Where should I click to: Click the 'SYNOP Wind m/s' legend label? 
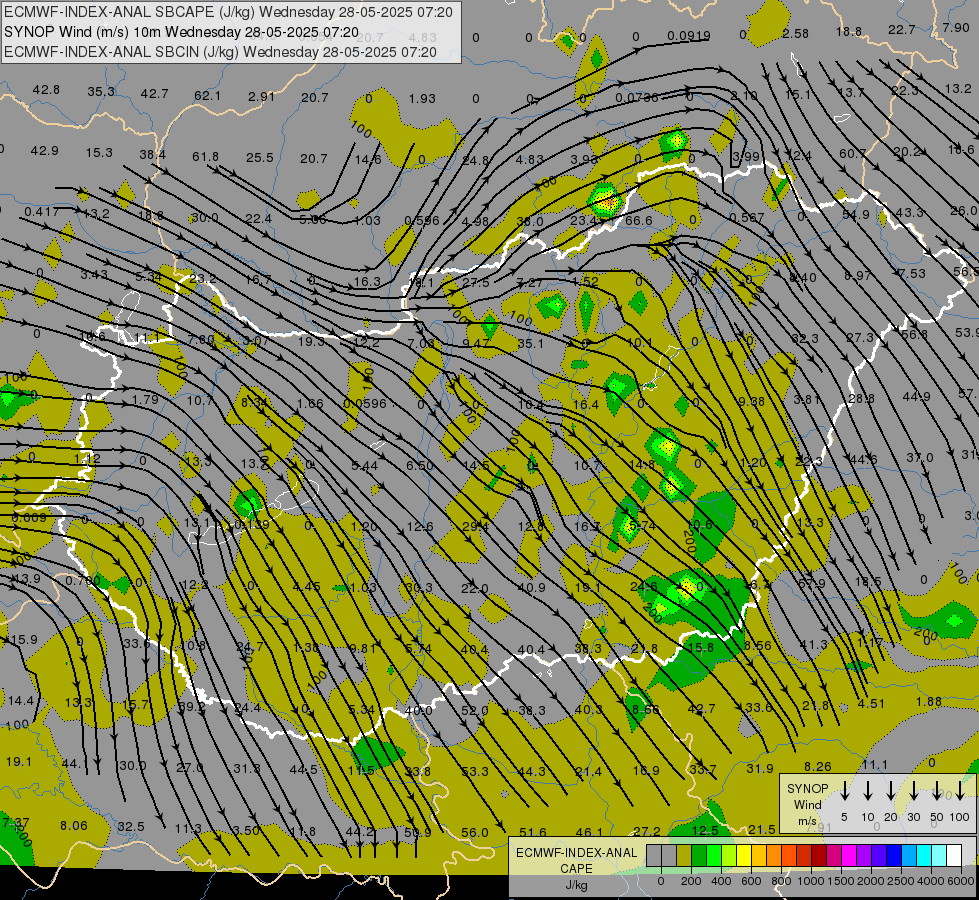coord(807,804)
